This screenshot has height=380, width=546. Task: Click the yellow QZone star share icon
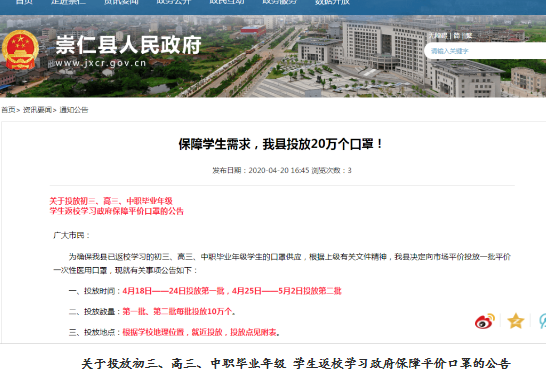[516, 321]
